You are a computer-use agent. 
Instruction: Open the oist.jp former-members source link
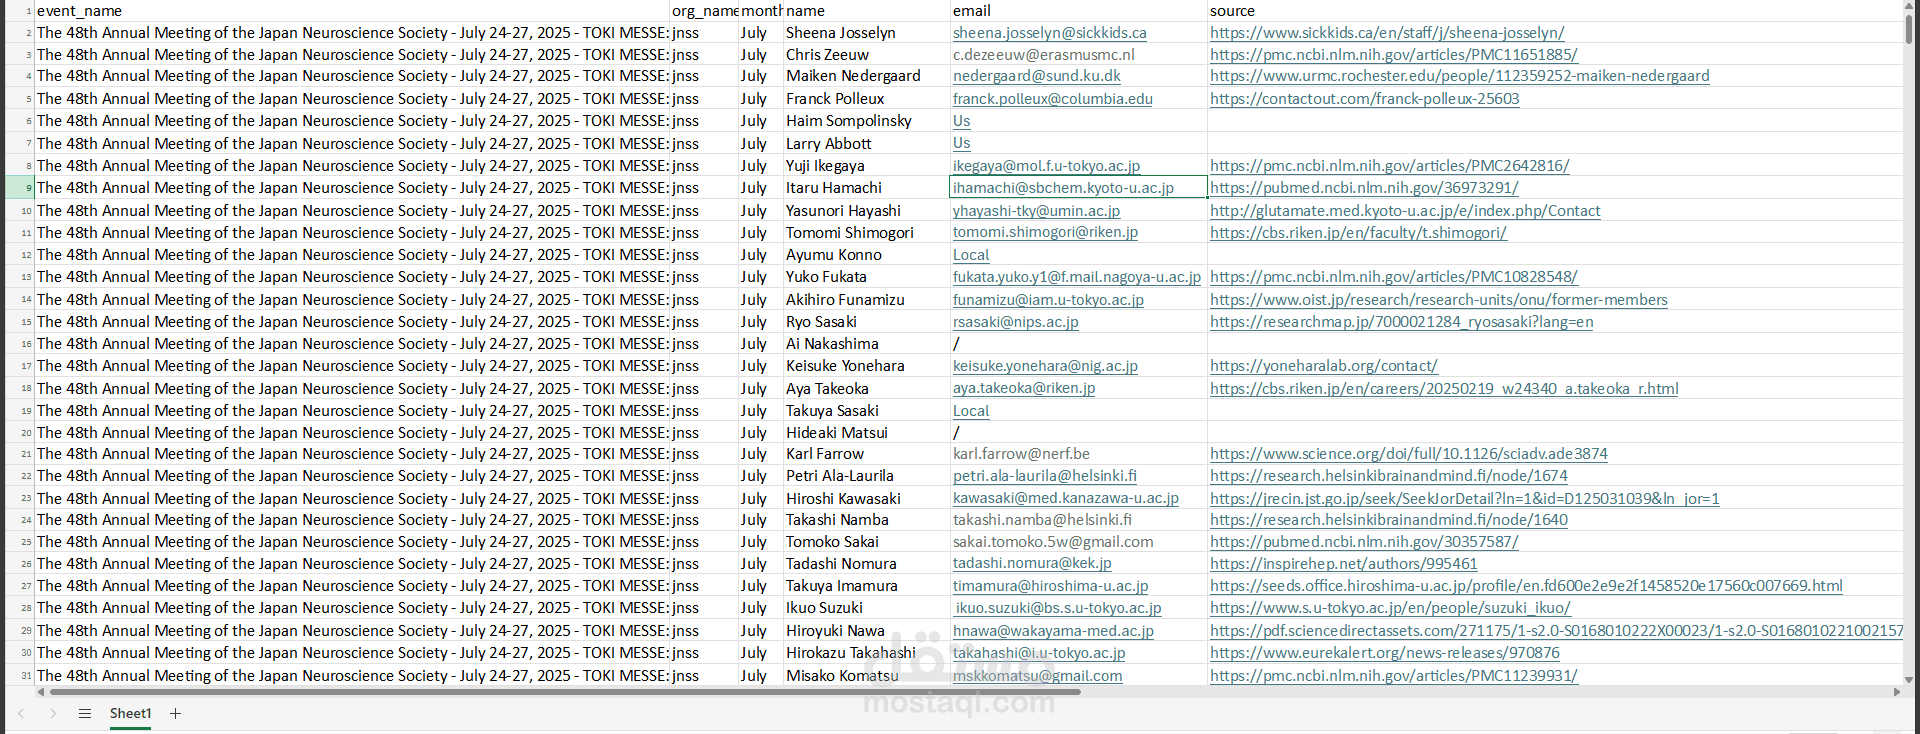tap(1439, 300)
